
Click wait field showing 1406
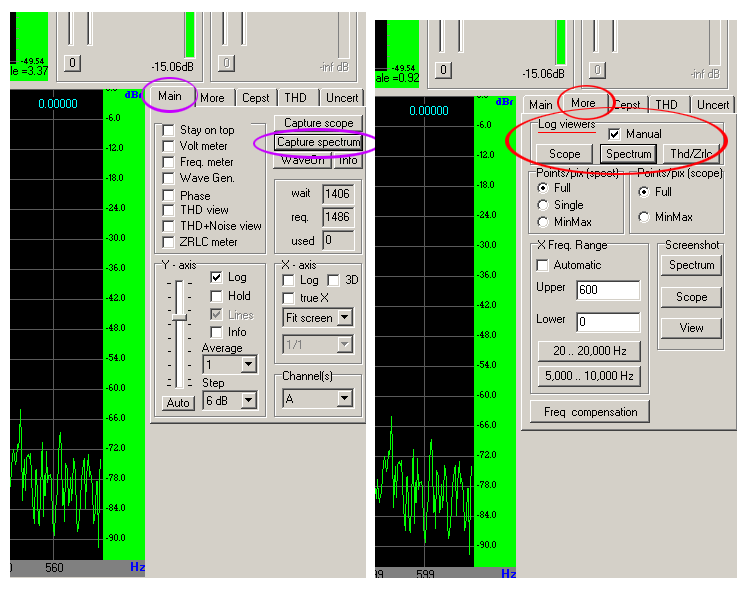[x=338, y=194]
